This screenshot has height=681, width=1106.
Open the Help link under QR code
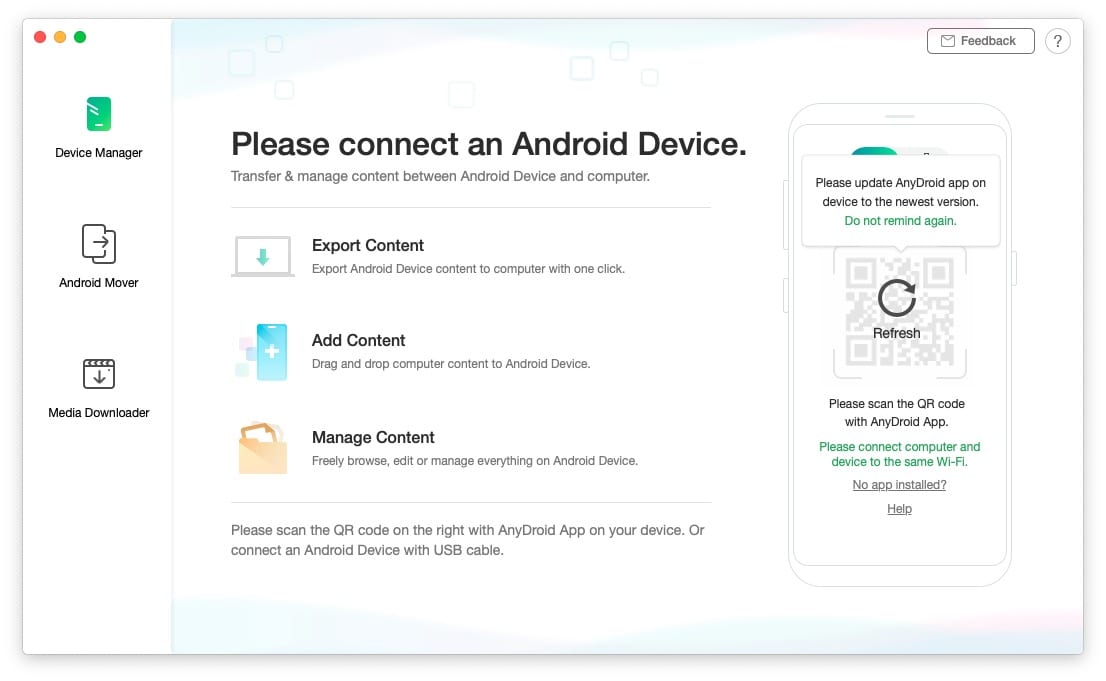(x=899, y=509)
